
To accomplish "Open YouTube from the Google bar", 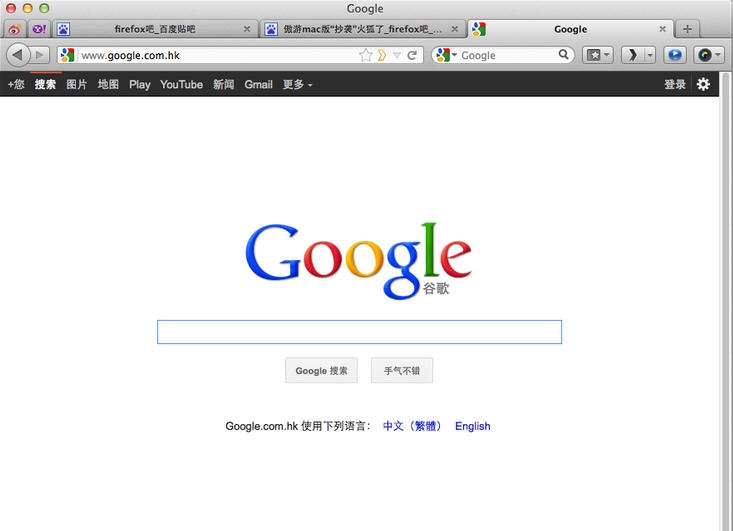I will coord(181,84).
